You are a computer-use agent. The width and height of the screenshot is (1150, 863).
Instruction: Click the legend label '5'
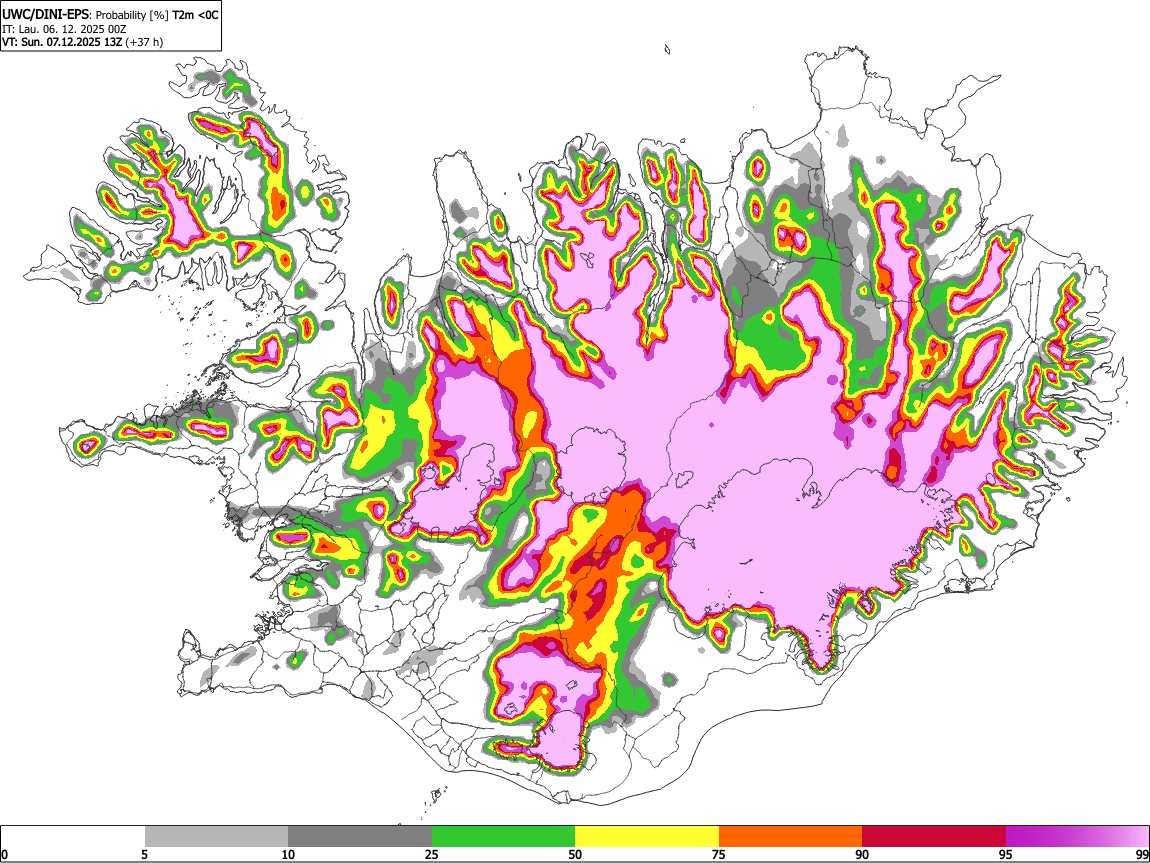coord(144,854)
